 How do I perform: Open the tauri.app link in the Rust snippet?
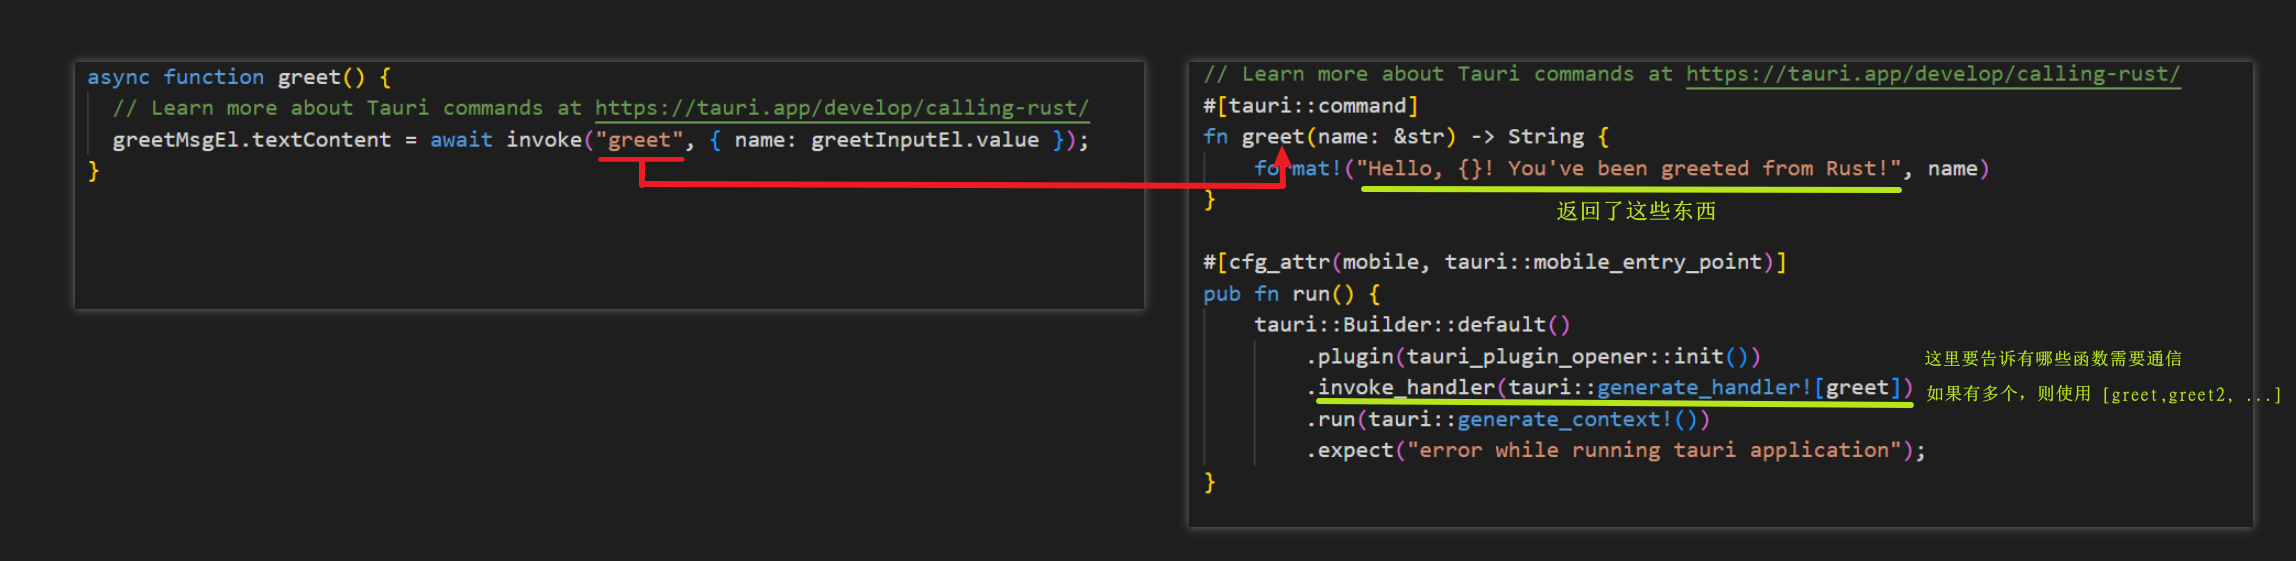(x=1932, y=74)
